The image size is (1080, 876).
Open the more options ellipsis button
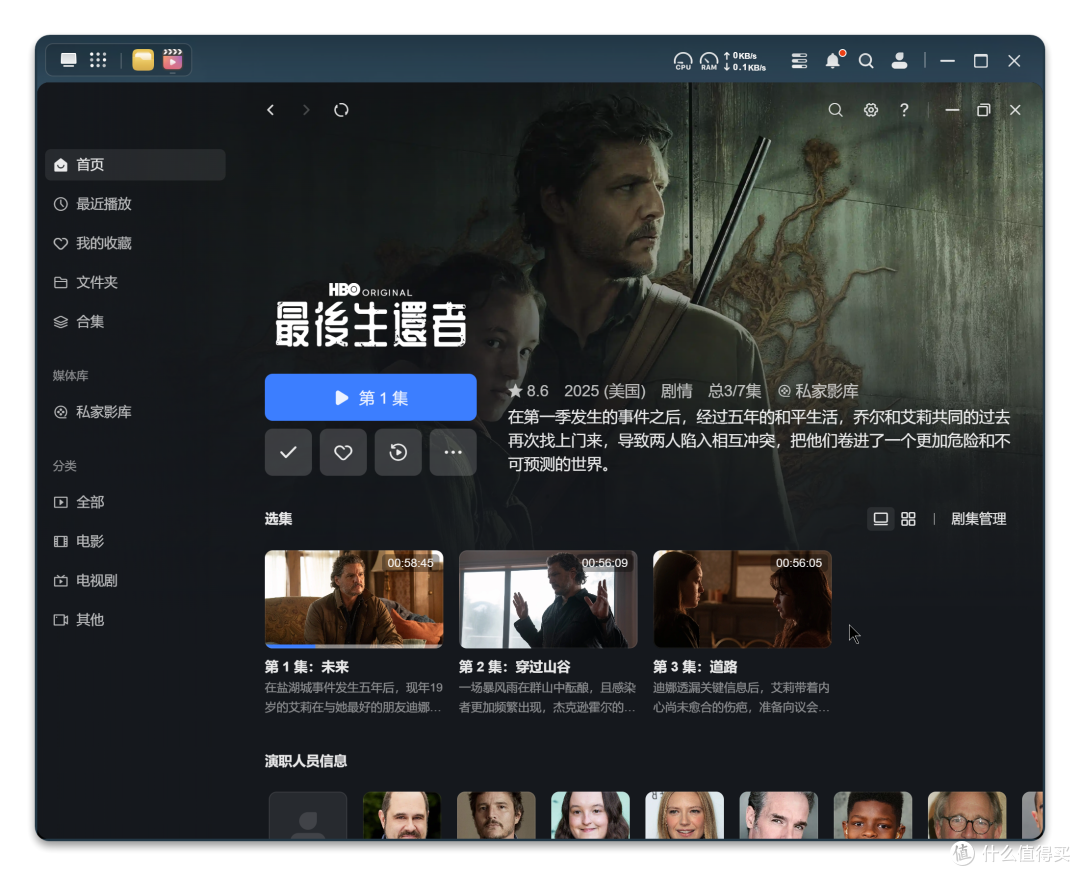click(x=453, y=452)
